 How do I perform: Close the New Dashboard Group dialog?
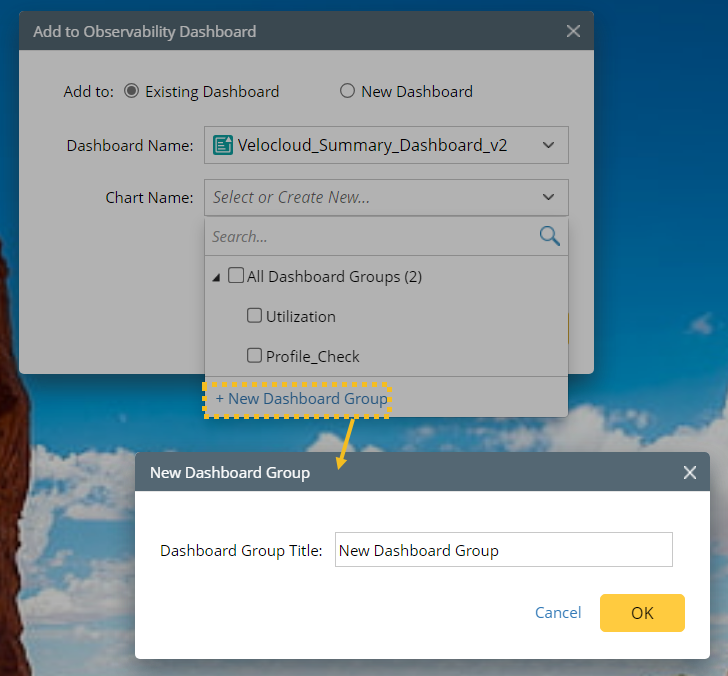[689, 472]
